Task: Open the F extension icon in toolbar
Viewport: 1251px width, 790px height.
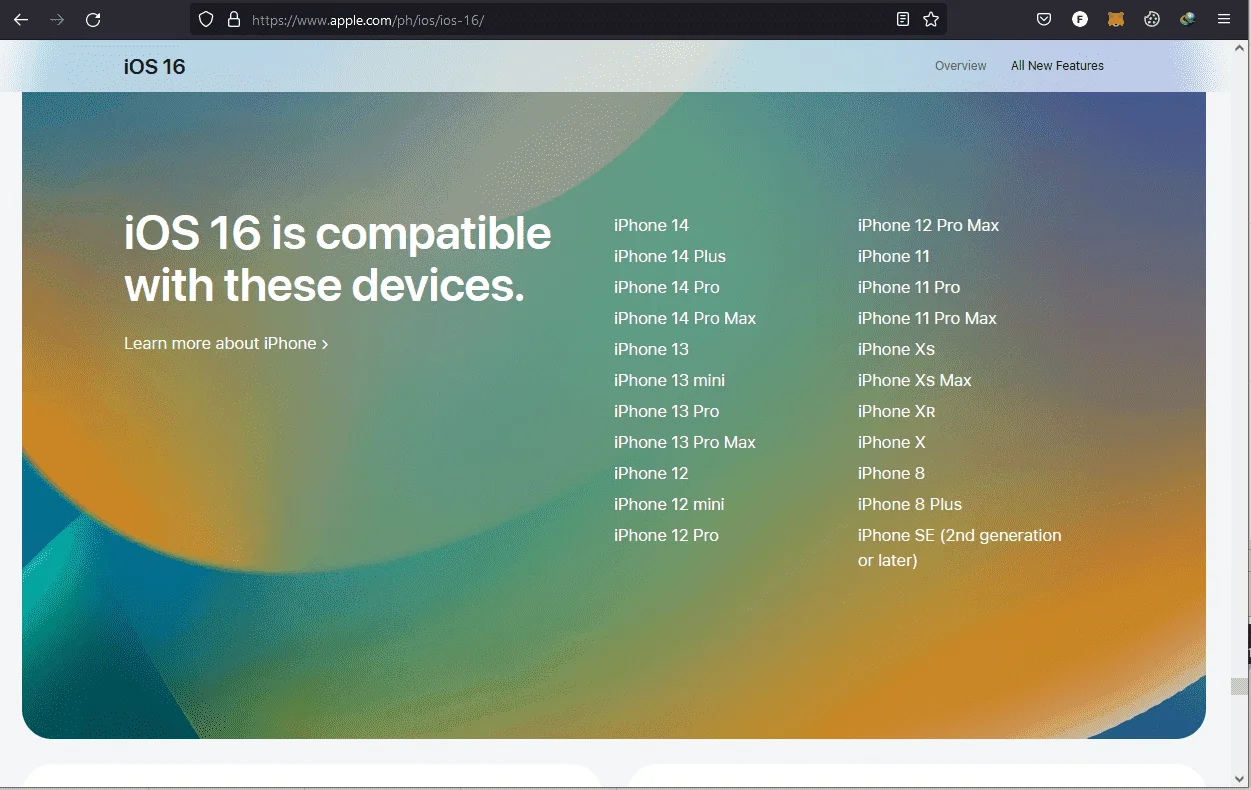Action: click(x=1080, y=19)
